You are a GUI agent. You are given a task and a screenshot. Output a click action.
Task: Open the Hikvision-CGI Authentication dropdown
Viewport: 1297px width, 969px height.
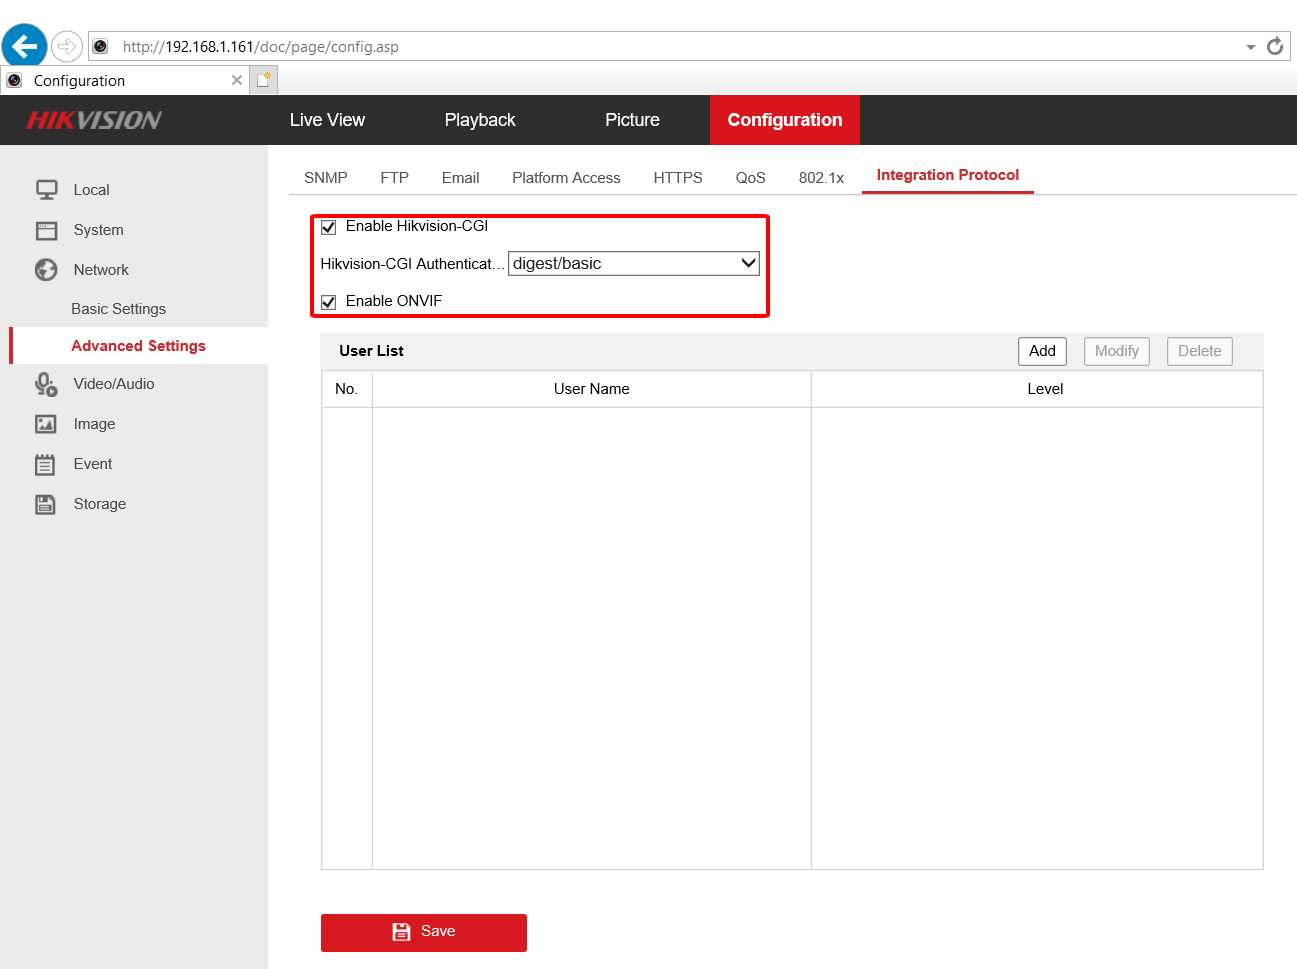pos(634,263)
